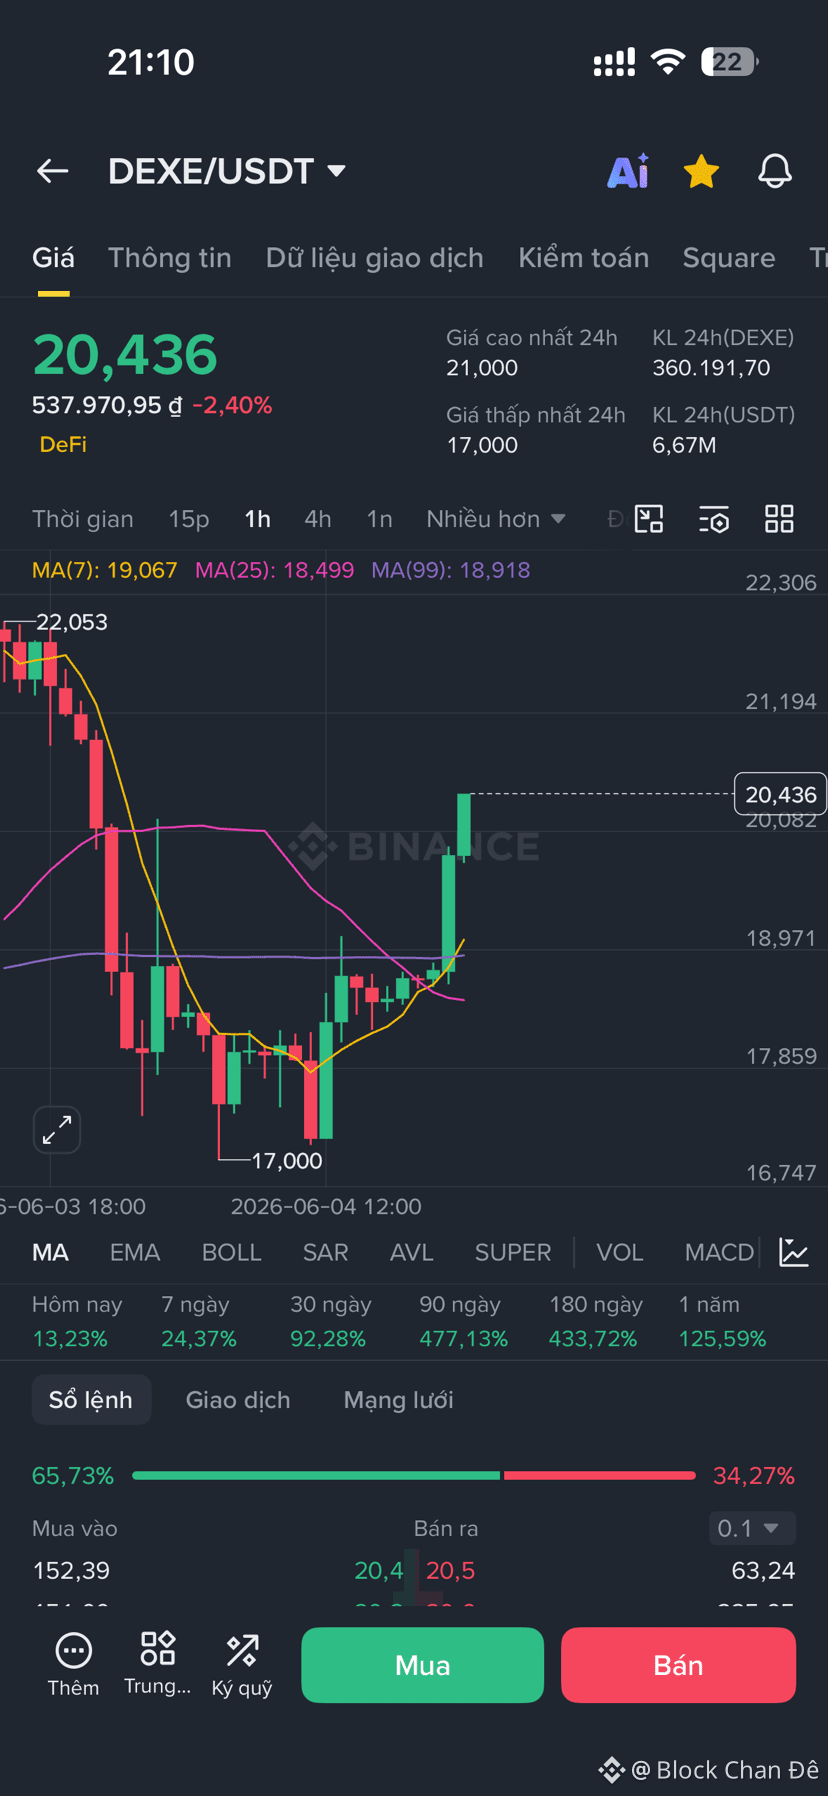Tap the 1 năm 125,59% performance

(x=722, y=1321)
